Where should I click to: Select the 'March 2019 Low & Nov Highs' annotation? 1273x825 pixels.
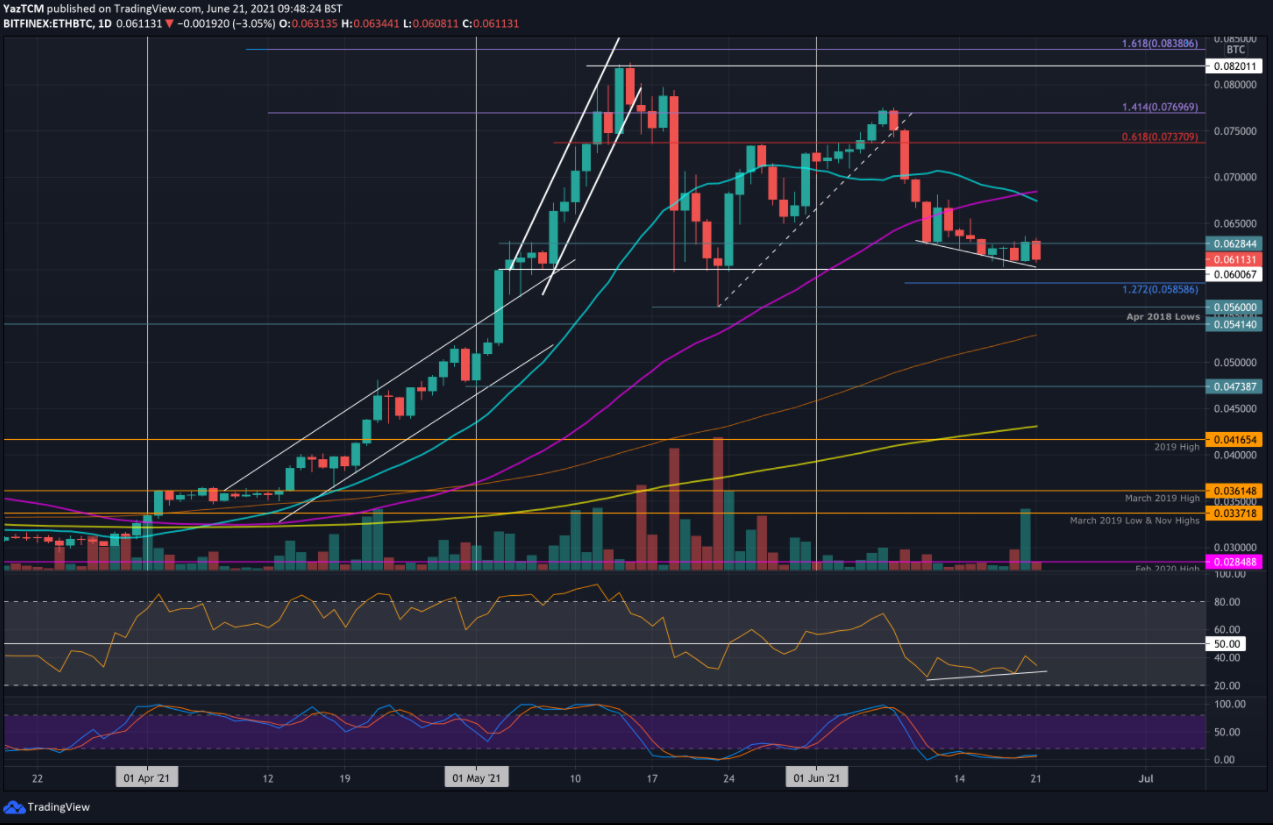(1134, 521)
